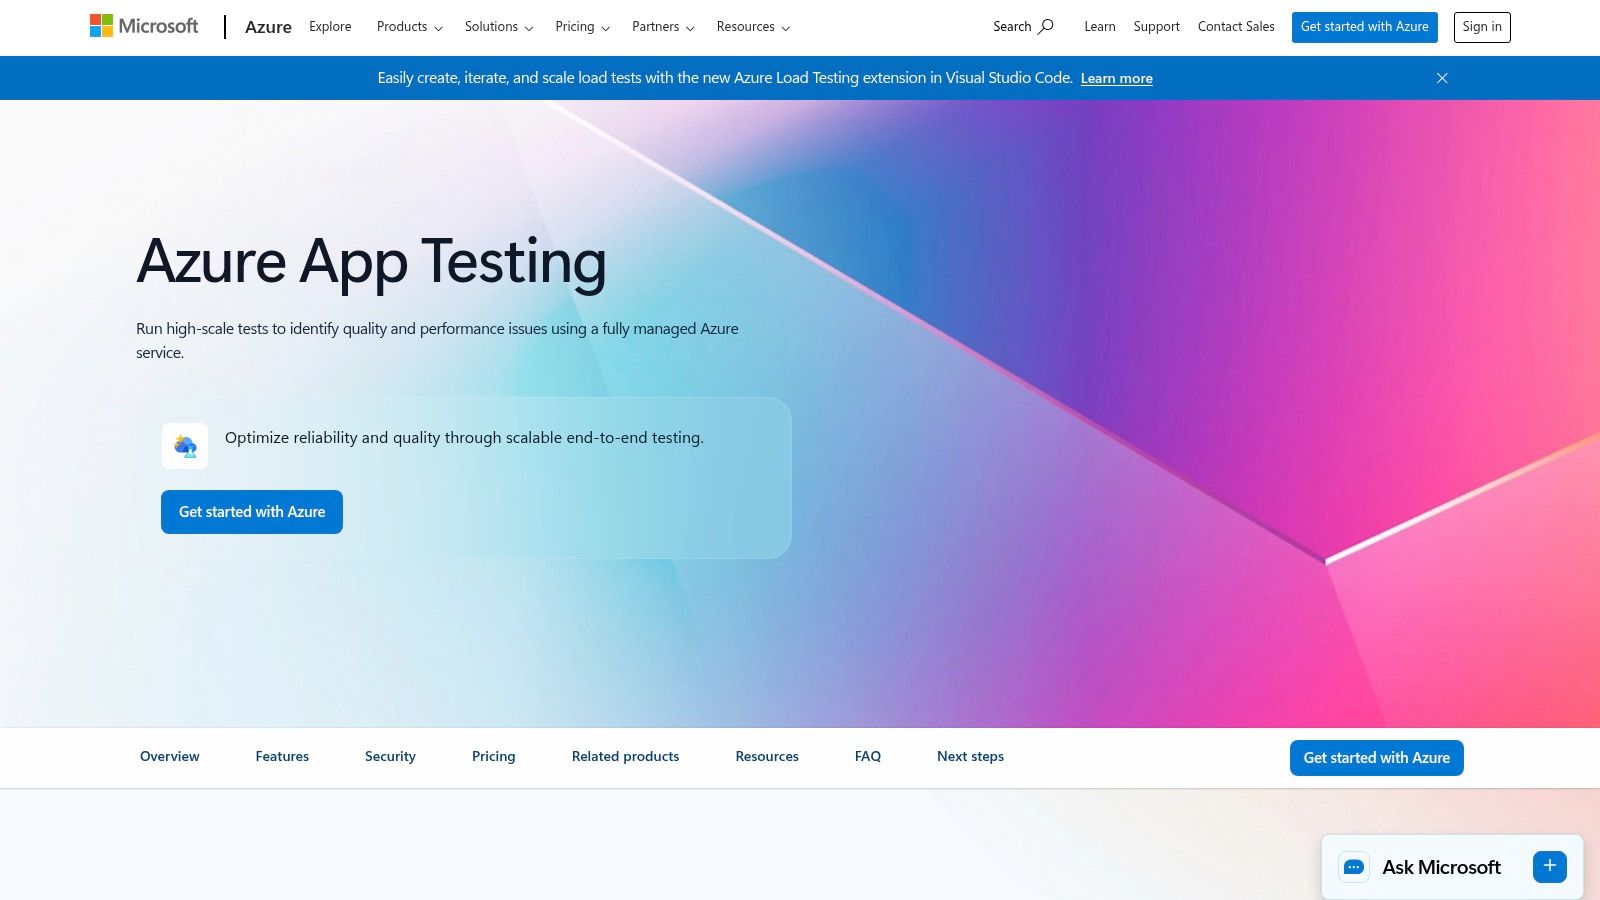Click the 'Optimize reliability and quality' text
The width and height of the screenshot is (1600, 900).
[x=464, y=438]
